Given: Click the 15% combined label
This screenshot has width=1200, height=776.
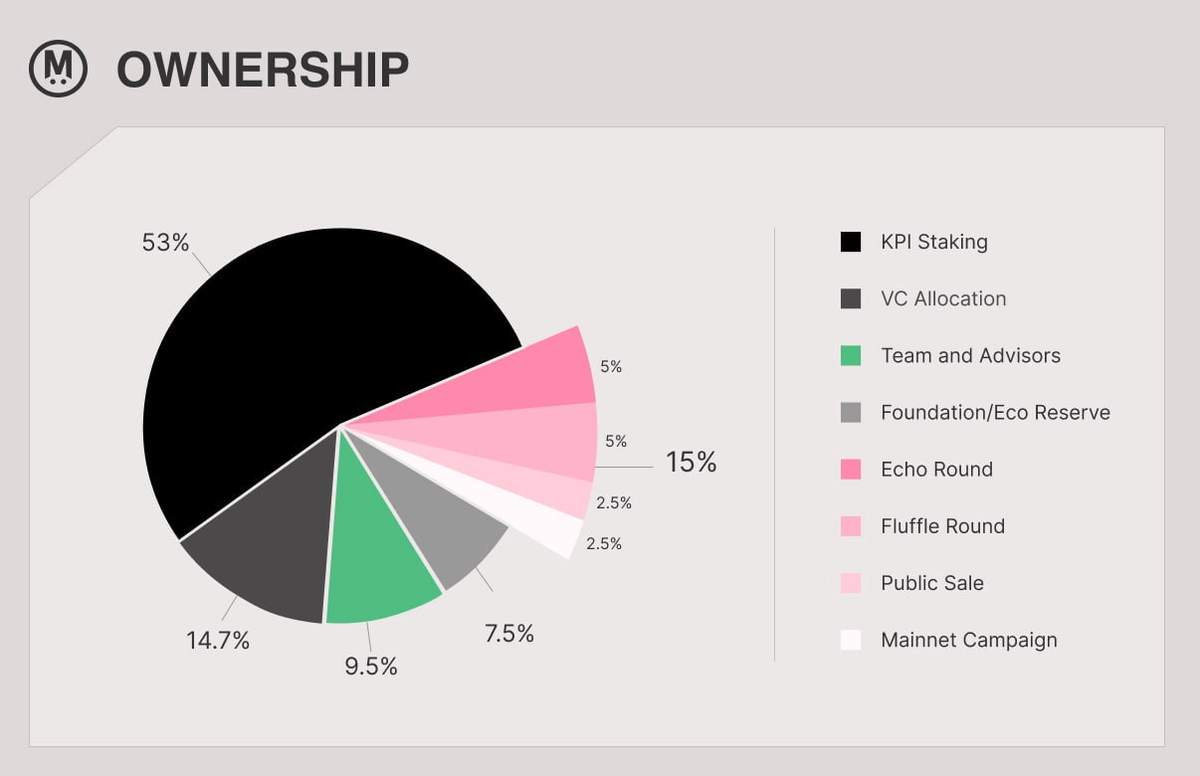Looking at the screenshot, I should [691, 463].
